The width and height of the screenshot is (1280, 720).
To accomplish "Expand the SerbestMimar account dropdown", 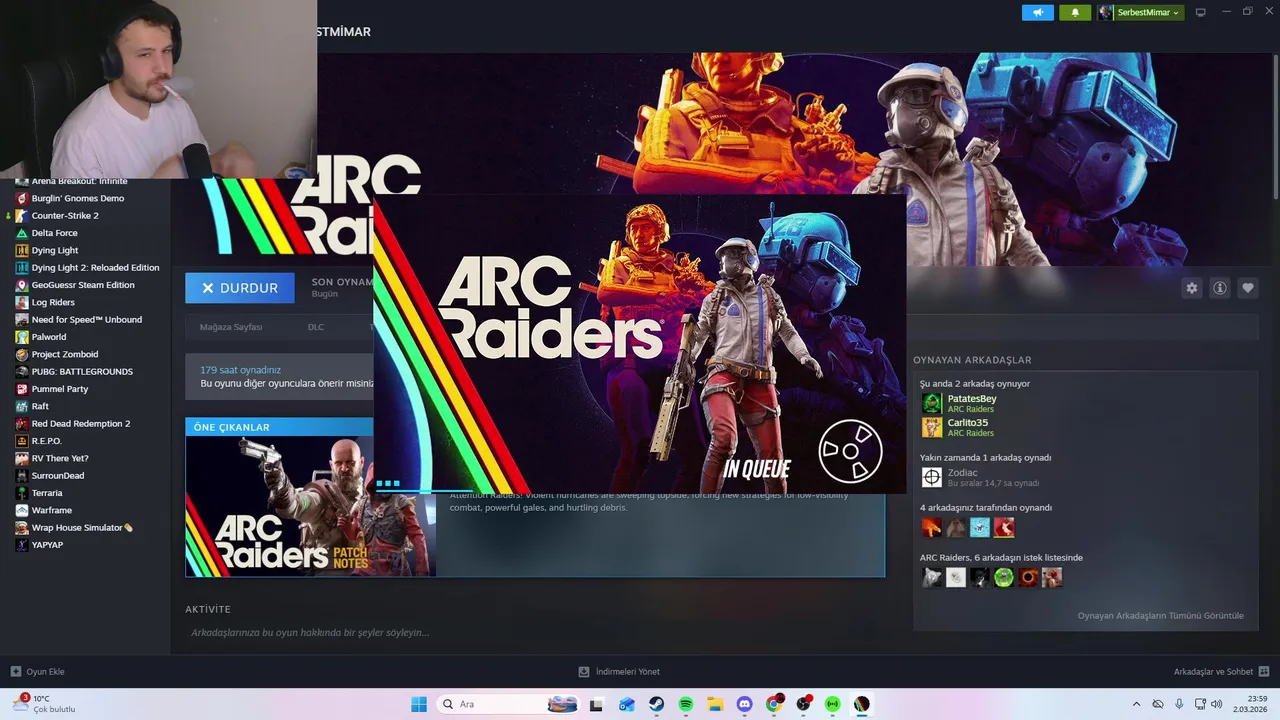I will pyautogui.click(x=1140, y=12).
